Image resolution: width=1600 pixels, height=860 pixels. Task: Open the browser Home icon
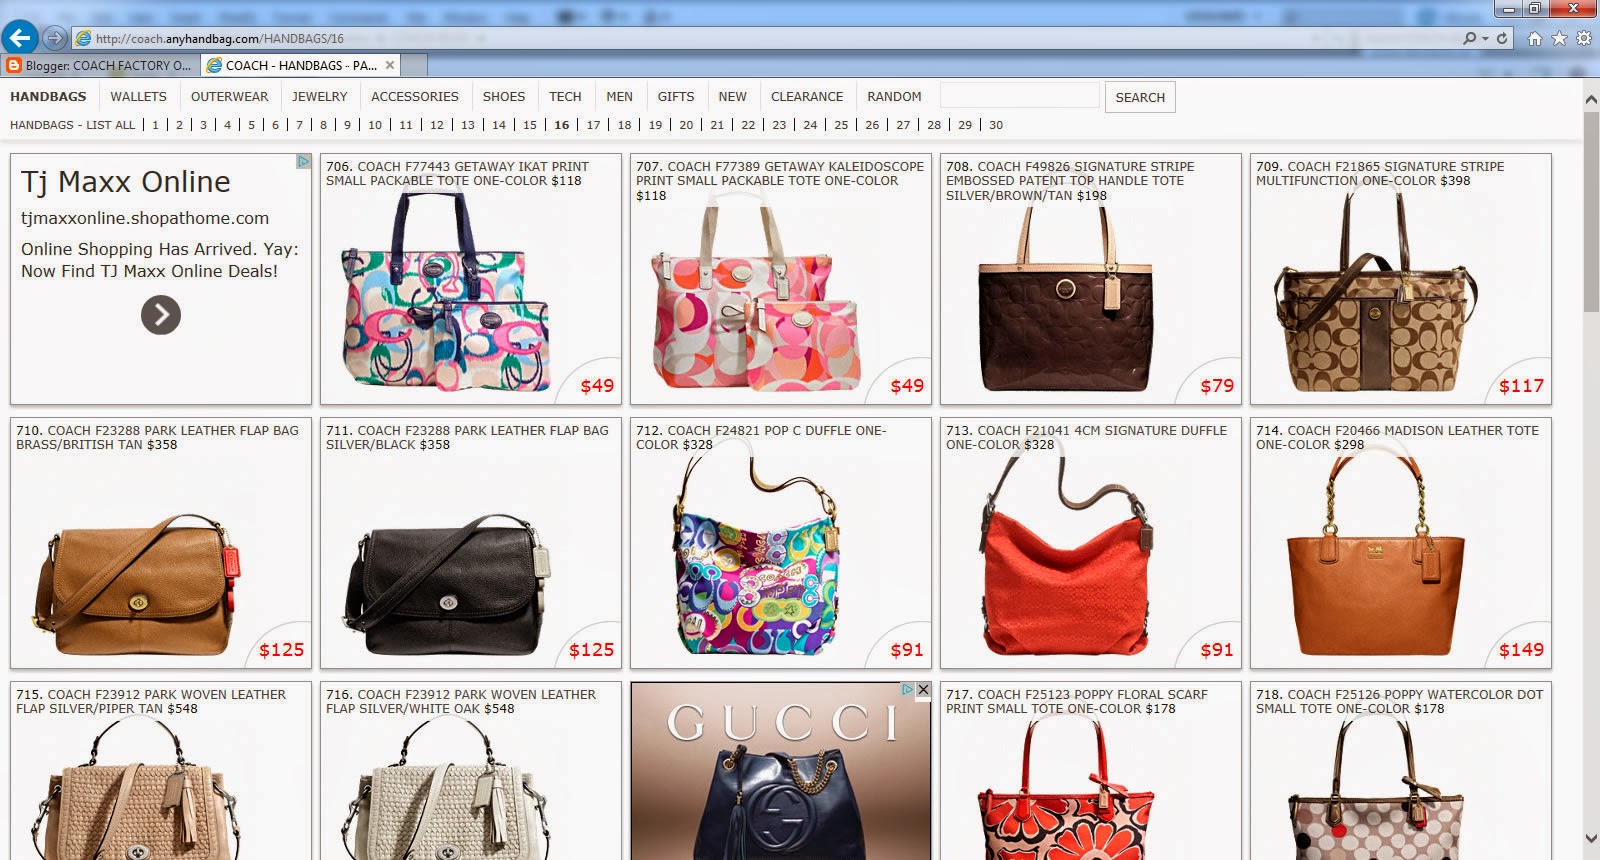click(1535, 38)
